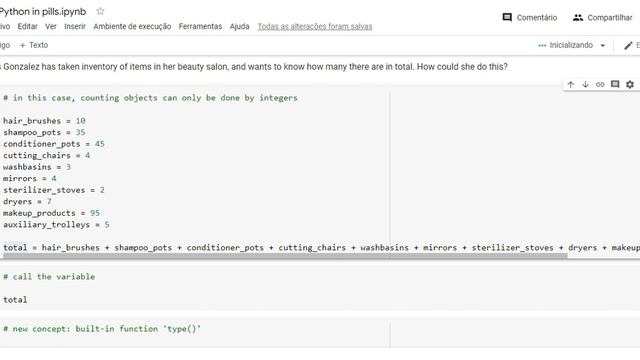Click the pencil editing icon

pos(628,45)
